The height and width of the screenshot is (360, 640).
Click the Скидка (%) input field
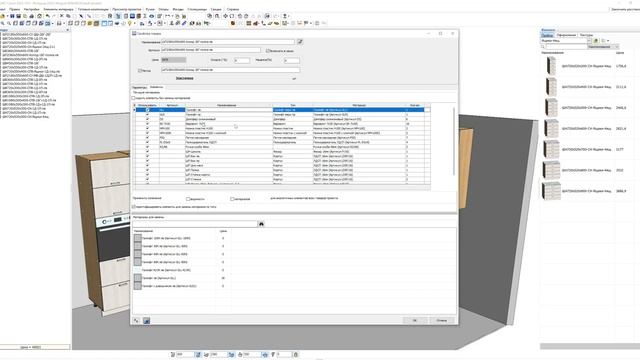[x=242, y=60]
